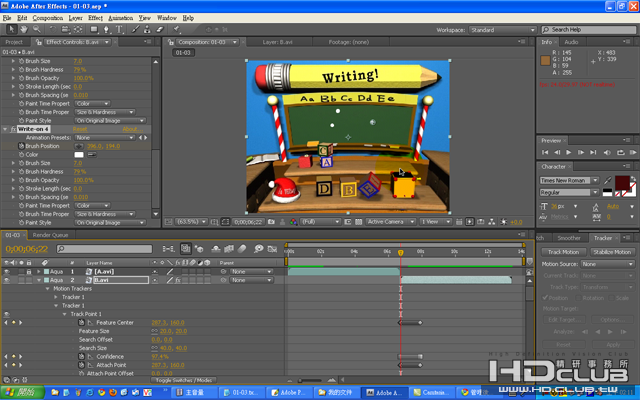640x400 pixels.
Task: Hide shy layers toggle in timeline
Action: (x=216, y=249)
